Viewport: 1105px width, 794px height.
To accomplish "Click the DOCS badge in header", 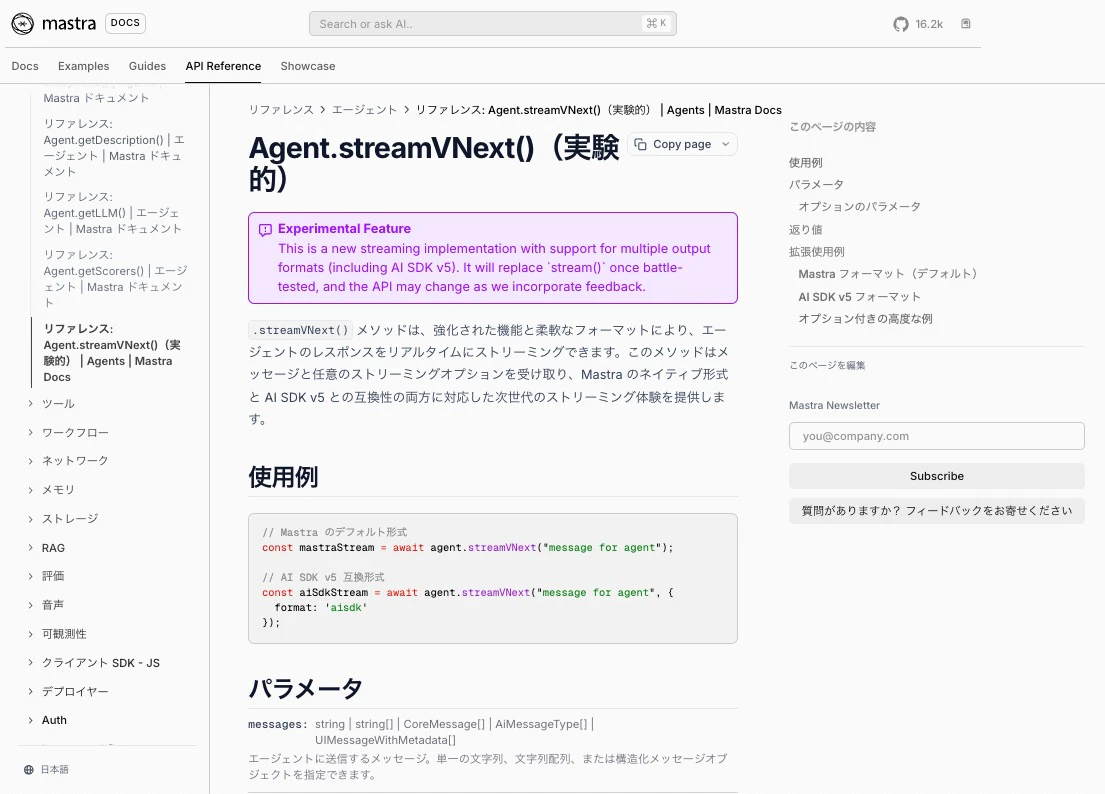I will [x=125, y=23].
